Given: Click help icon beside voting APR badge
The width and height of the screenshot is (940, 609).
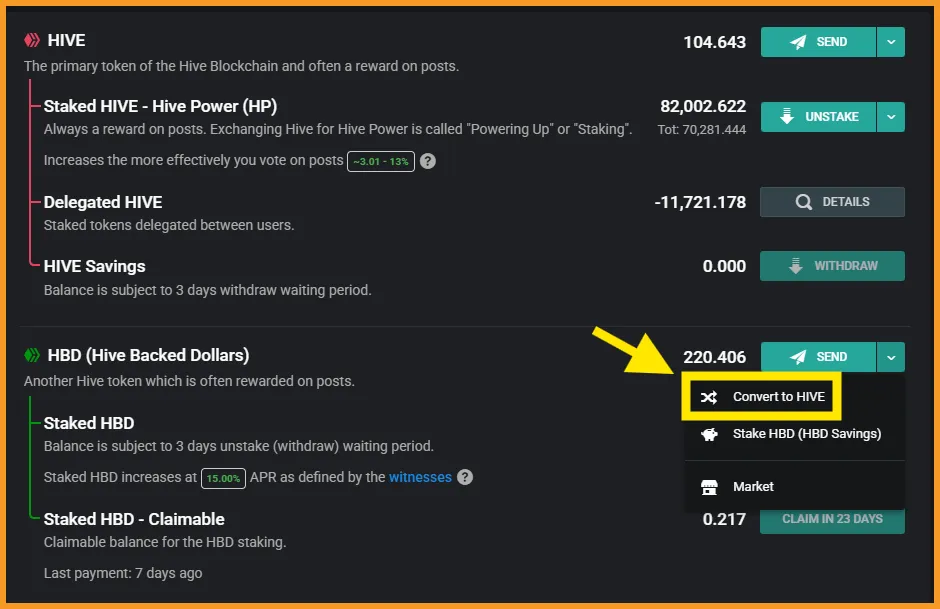Looking at the screenshot, I should click(x=427, y=161).
